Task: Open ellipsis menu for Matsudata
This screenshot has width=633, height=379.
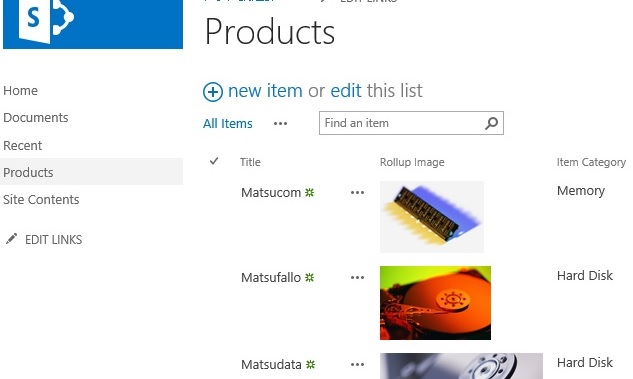Action: 357,364
